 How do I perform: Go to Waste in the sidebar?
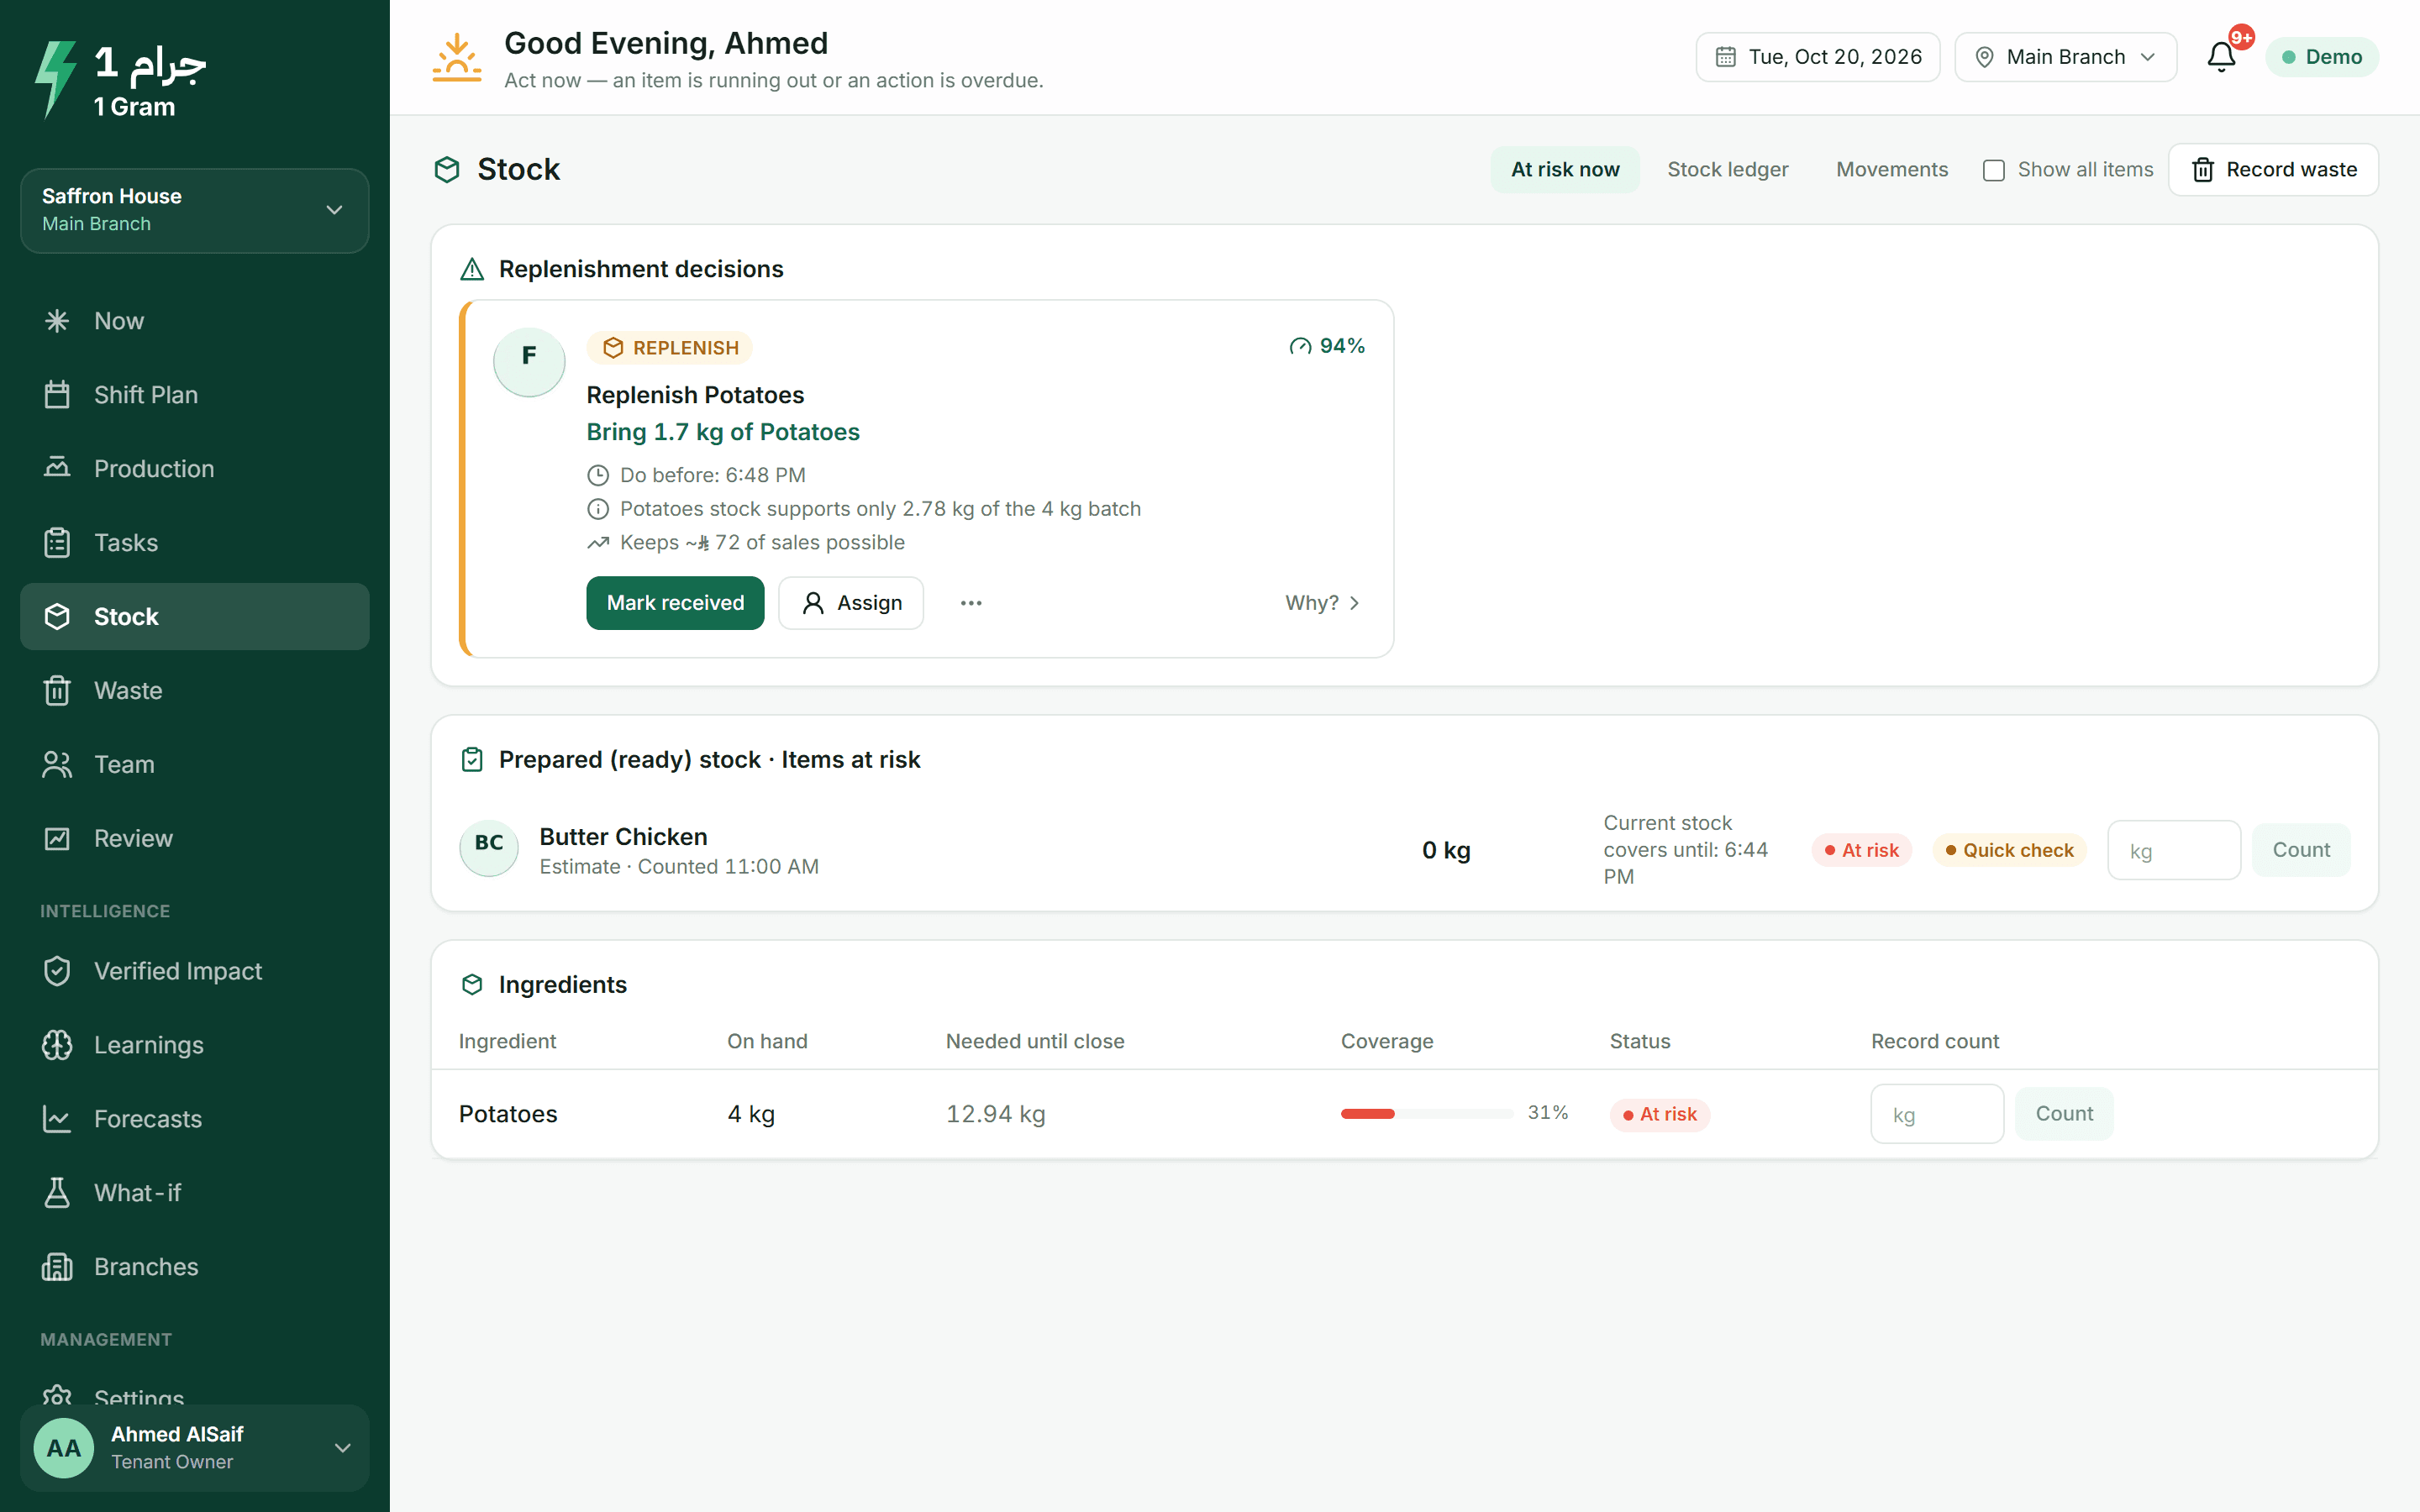pyautogui.click(x=195, y=690)
